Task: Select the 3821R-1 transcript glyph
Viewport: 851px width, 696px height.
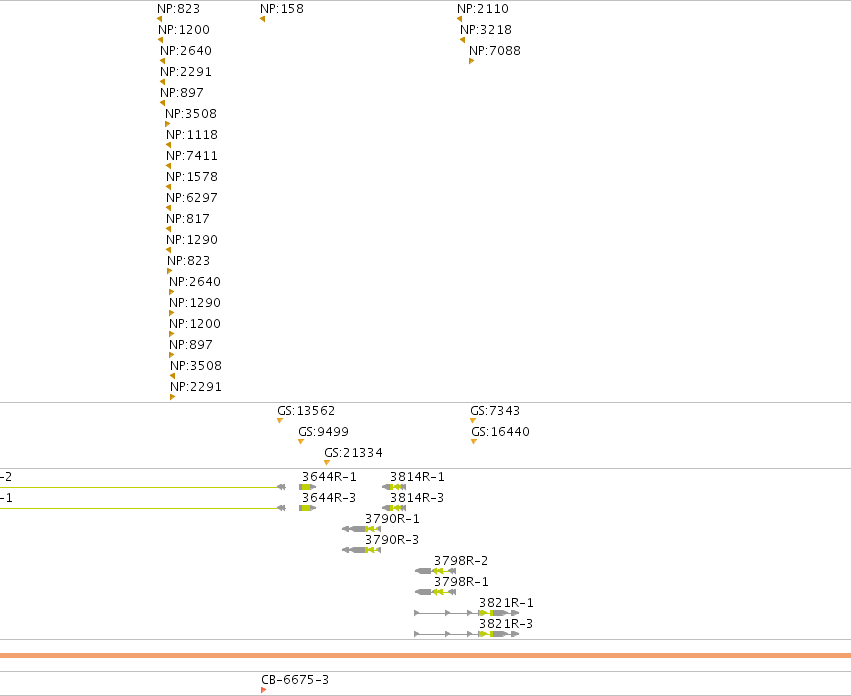Action: (467, 613)
